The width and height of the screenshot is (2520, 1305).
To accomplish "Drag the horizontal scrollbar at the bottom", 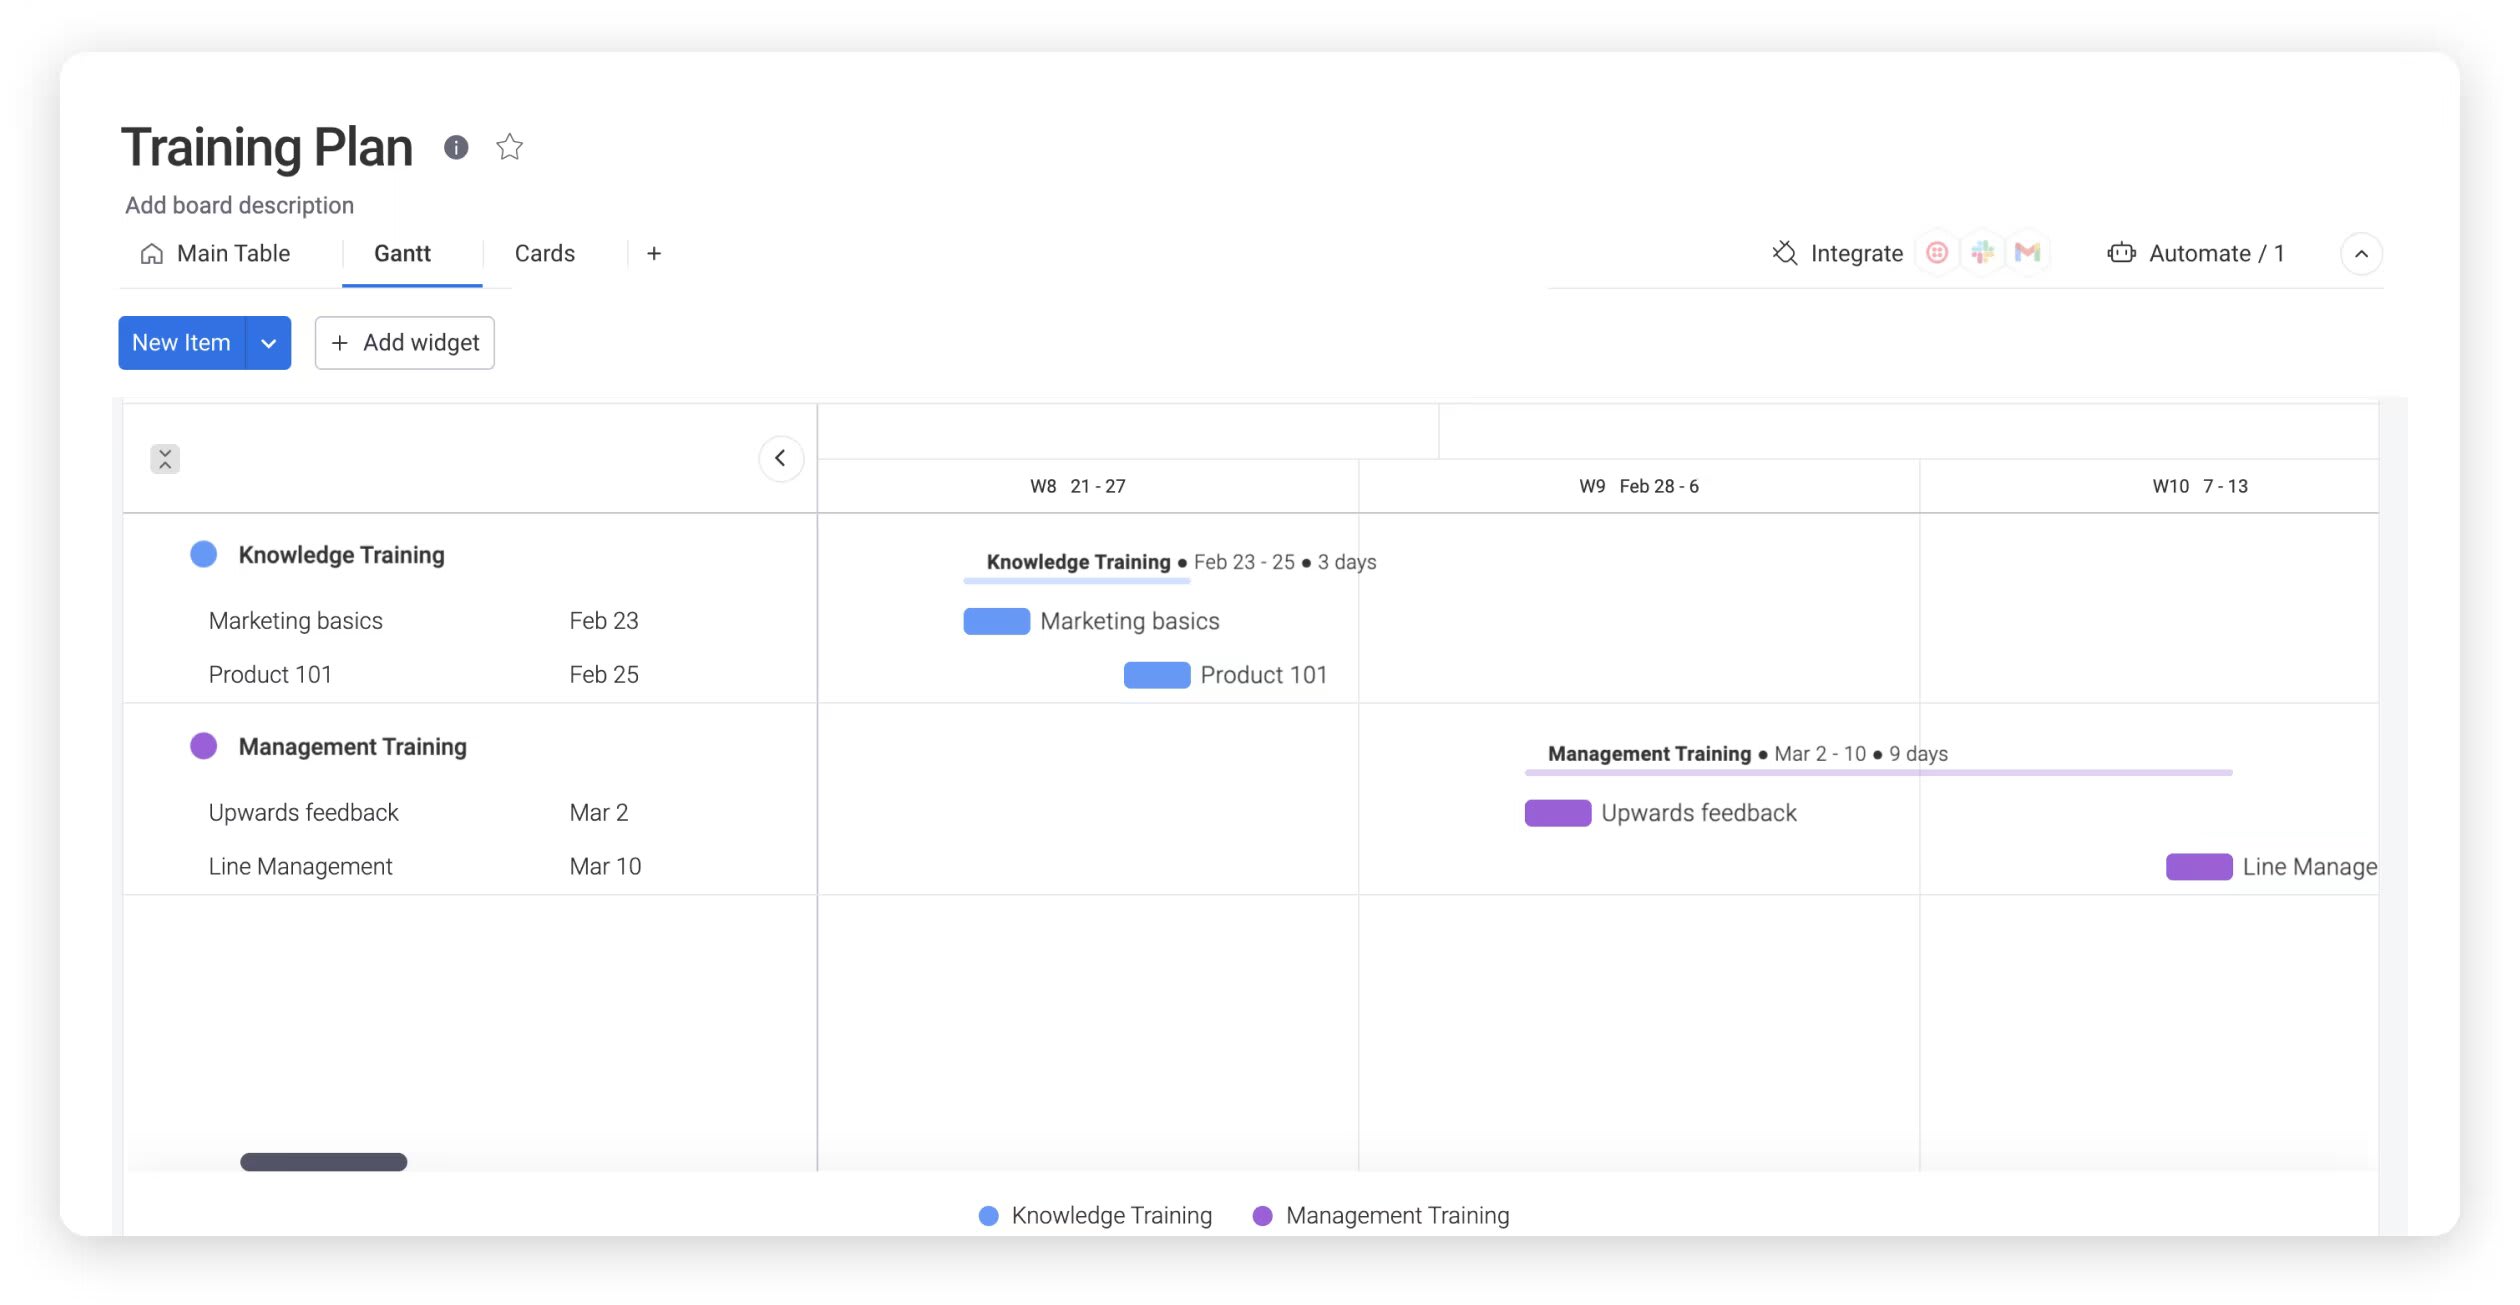I will click(x=323, y=1160).
